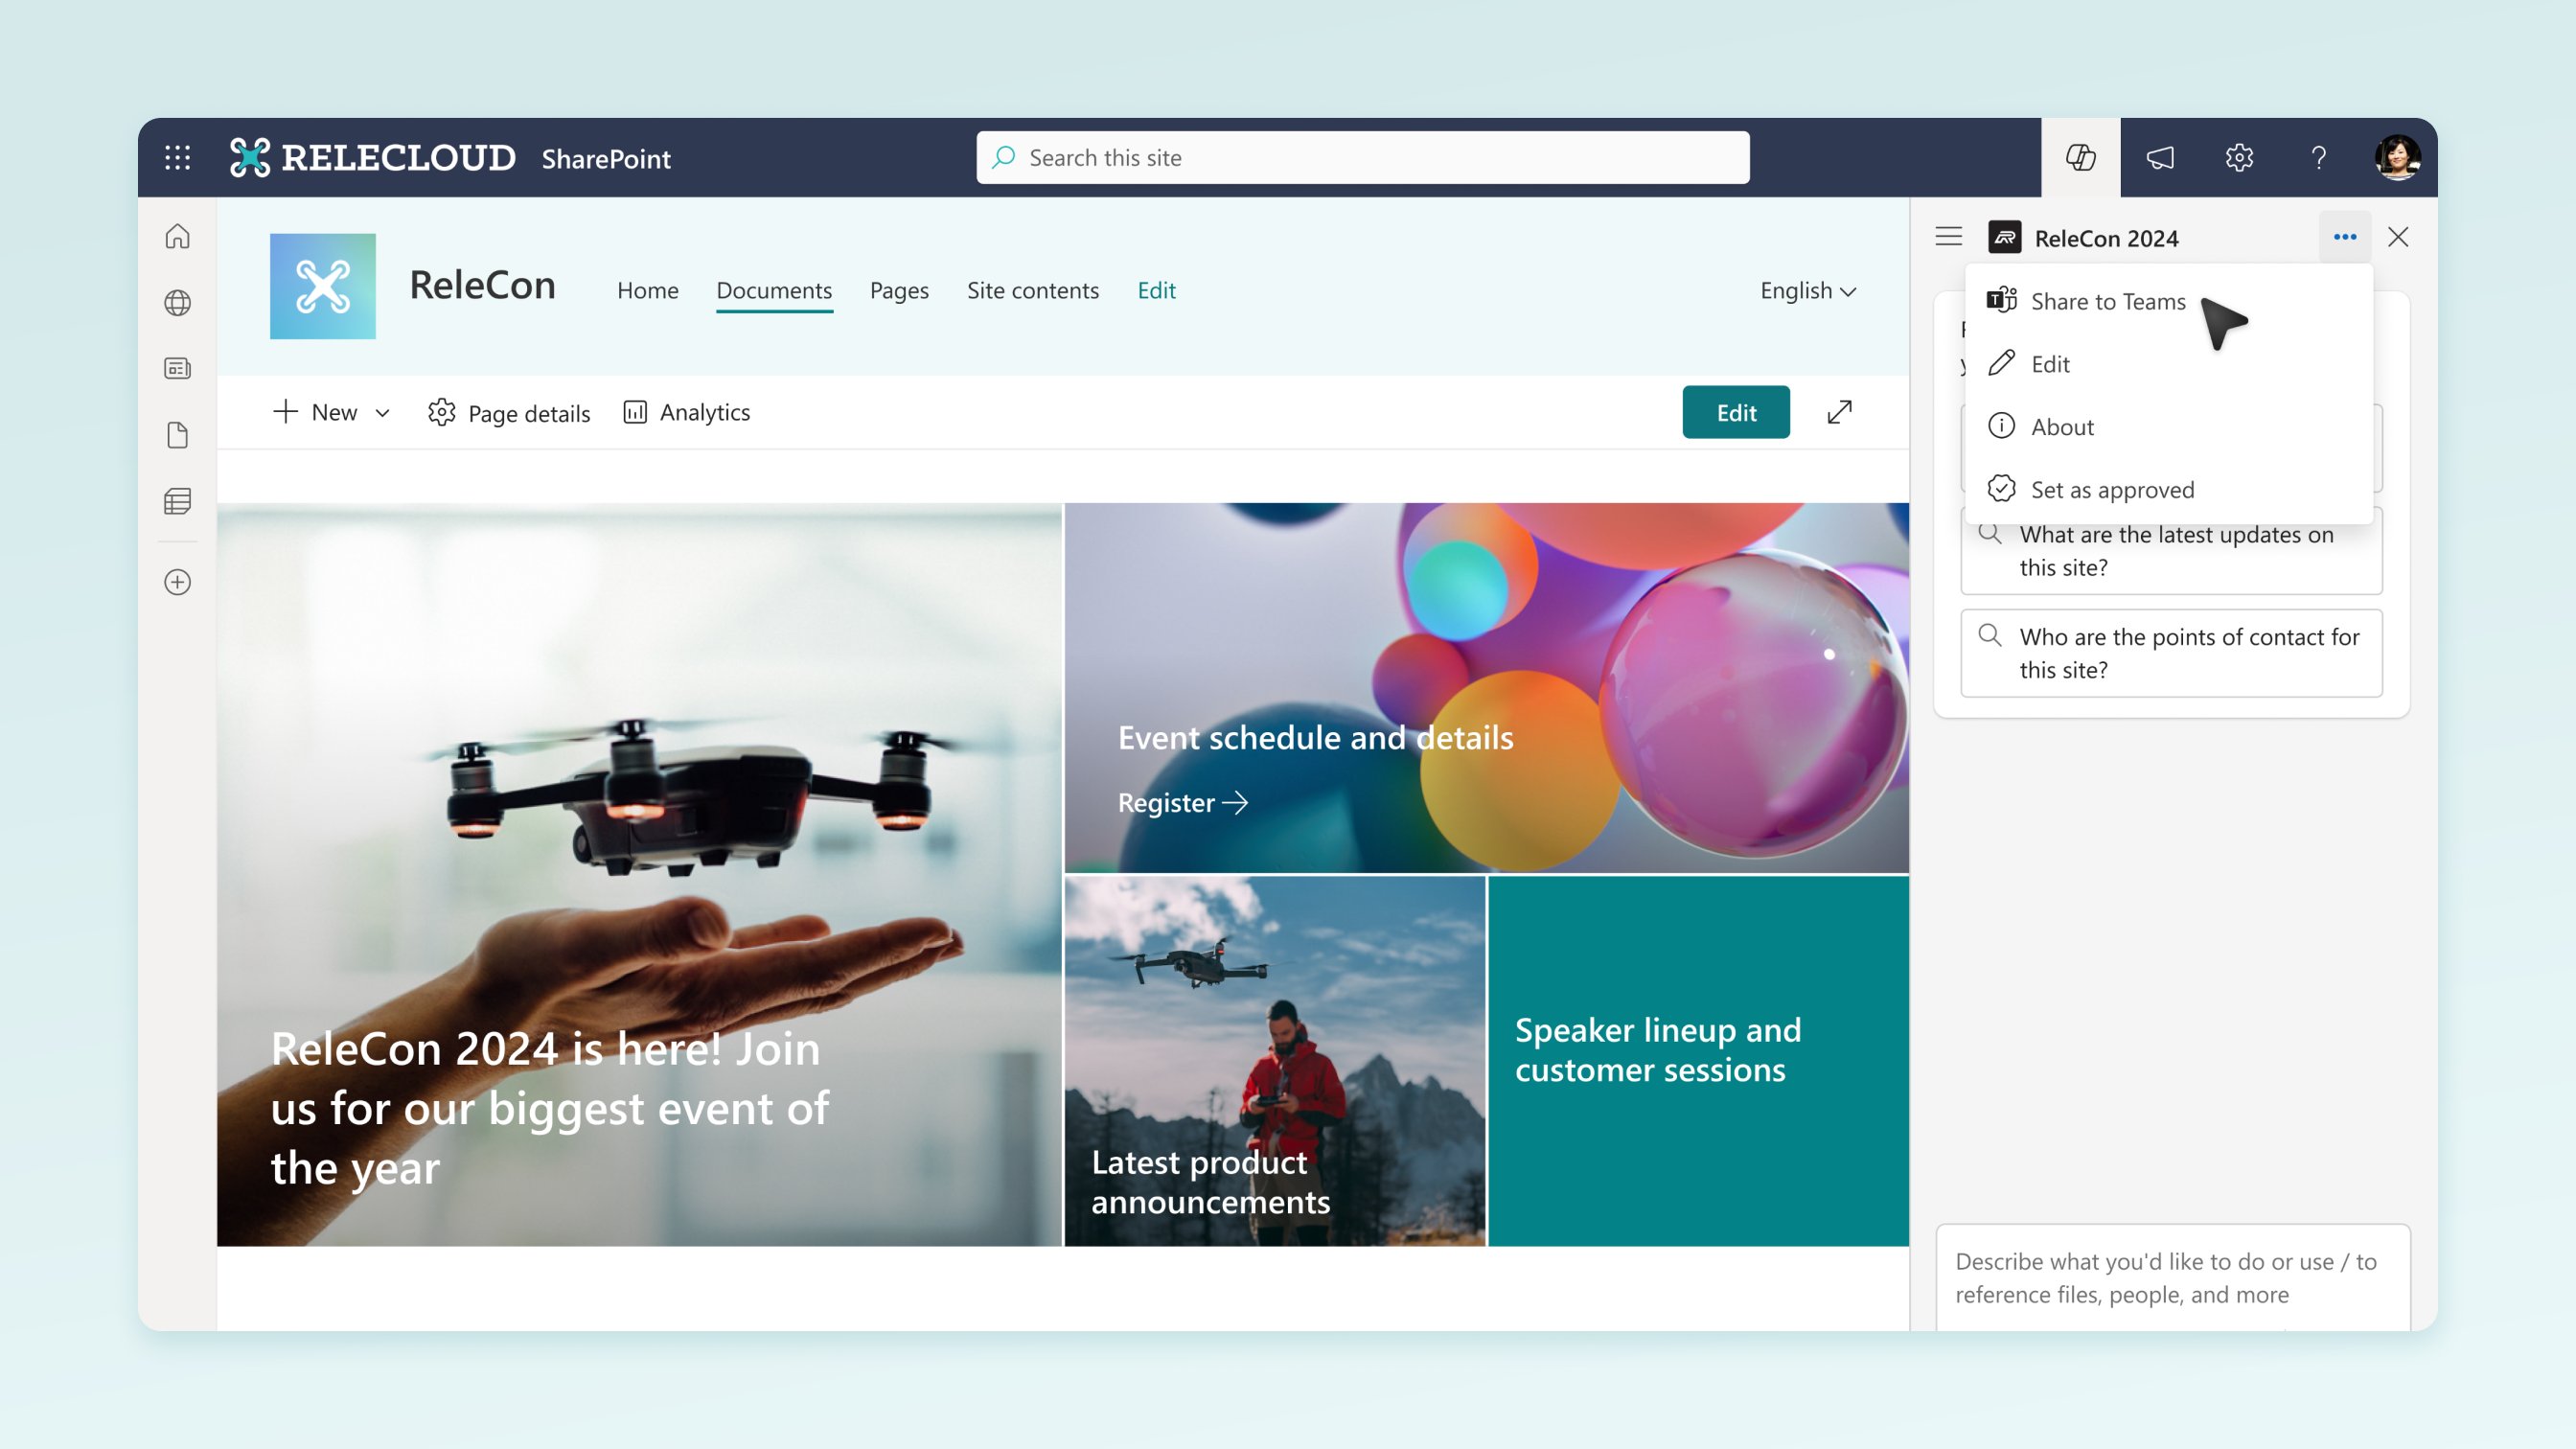Click the Notifications bell icon
Screen dimensions: 2576x1449
[2158, 157]
